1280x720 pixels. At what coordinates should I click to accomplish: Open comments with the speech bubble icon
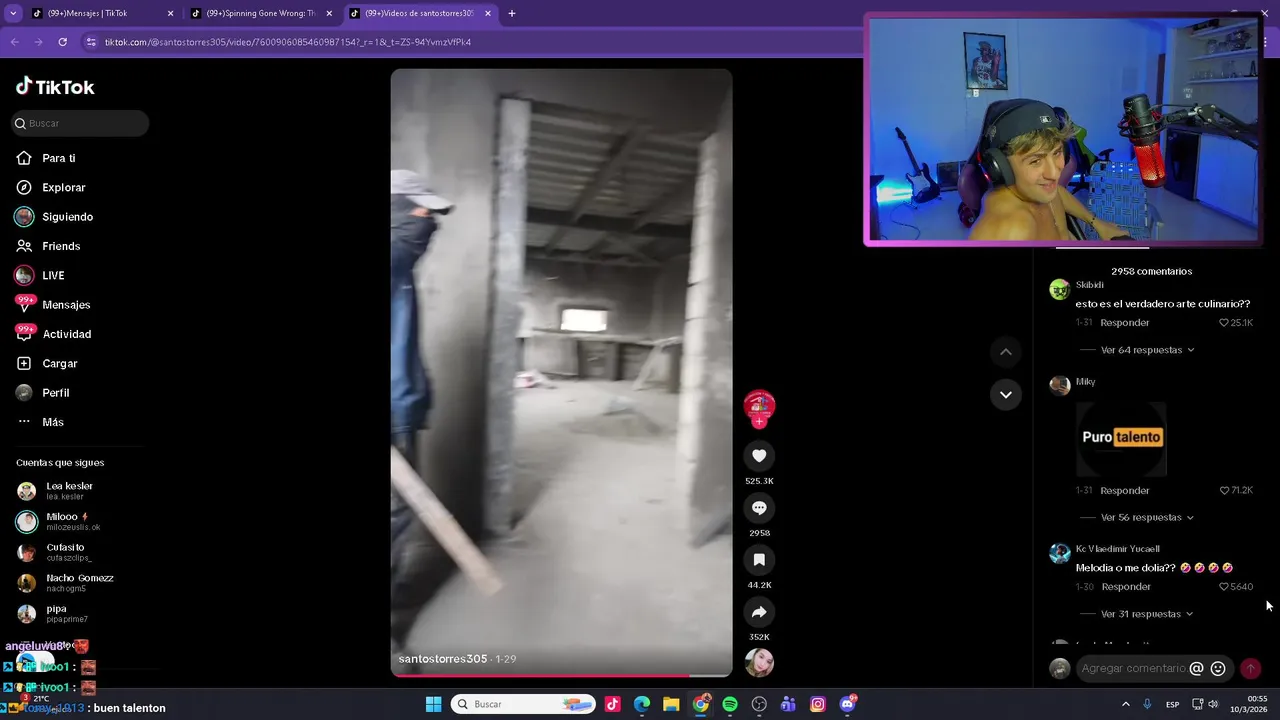[759, 508]
